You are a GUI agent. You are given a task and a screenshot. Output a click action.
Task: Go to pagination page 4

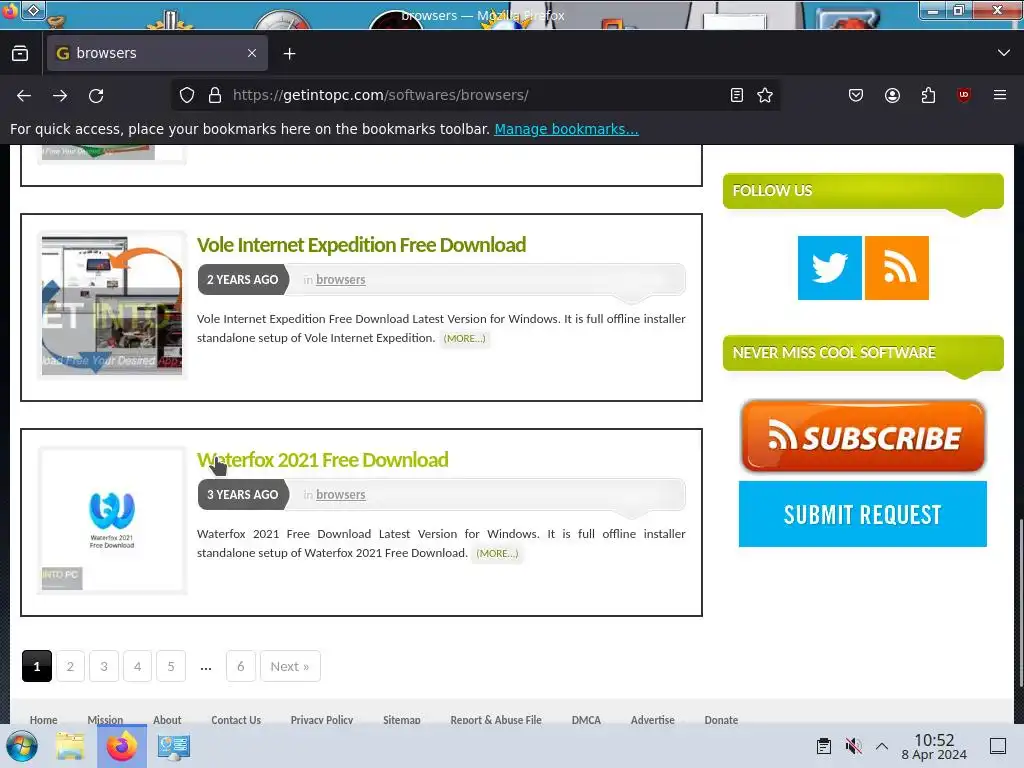(x=137, y=666)
